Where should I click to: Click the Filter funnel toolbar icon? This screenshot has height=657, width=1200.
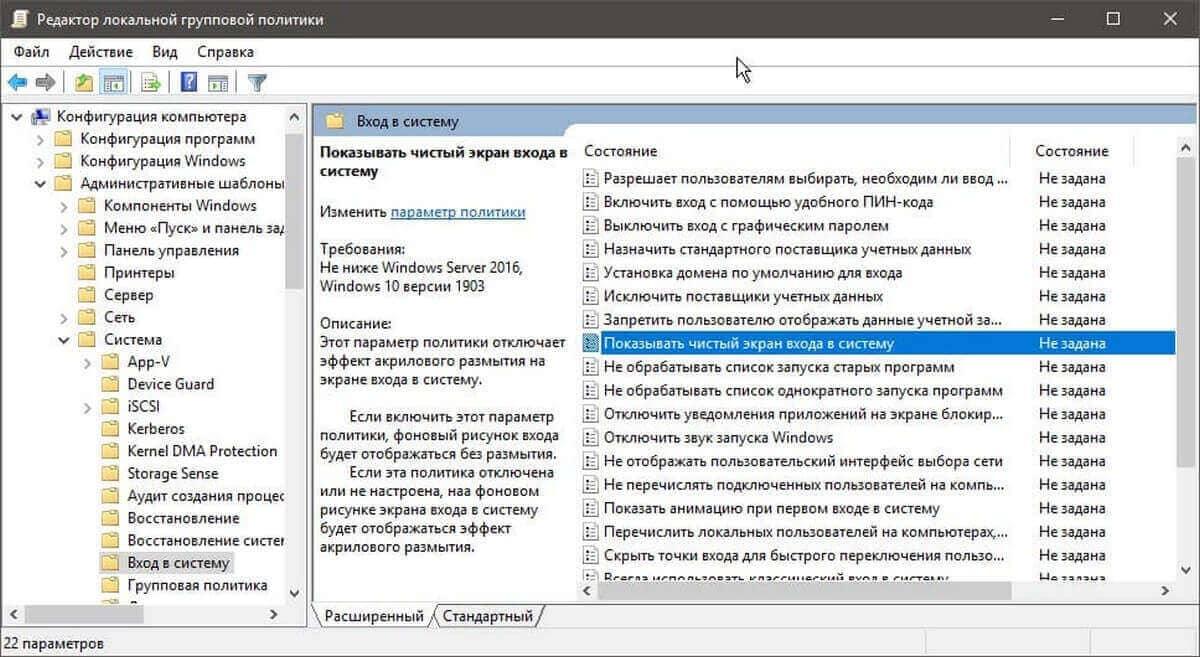coord(257,82)
